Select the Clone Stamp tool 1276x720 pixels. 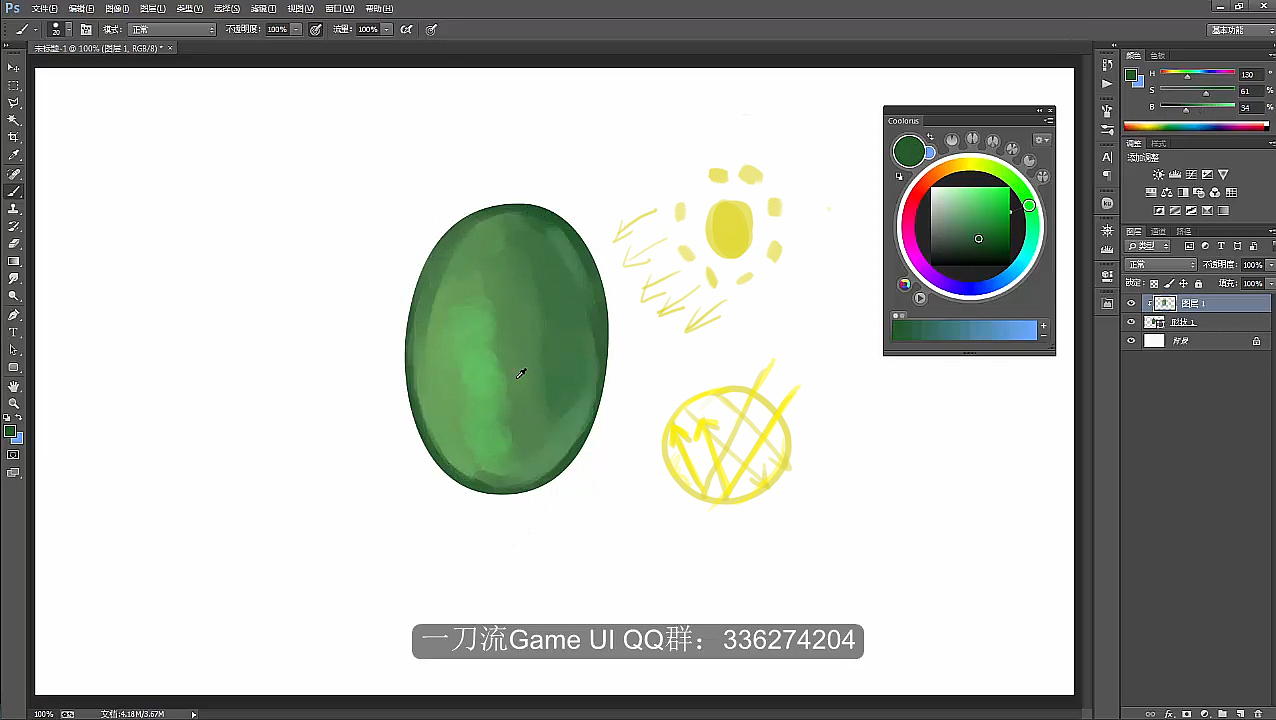coord(13,208)
